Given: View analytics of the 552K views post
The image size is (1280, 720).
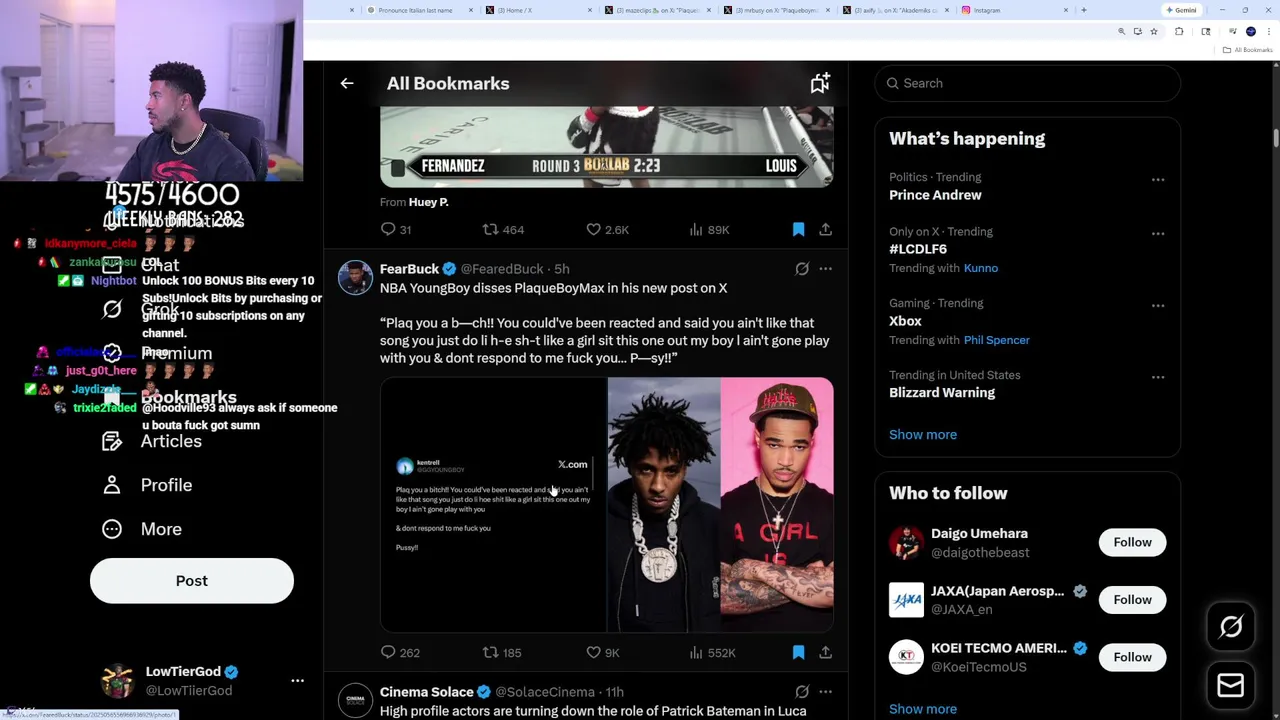Looking at the screenshot, I should pos(712,653).
